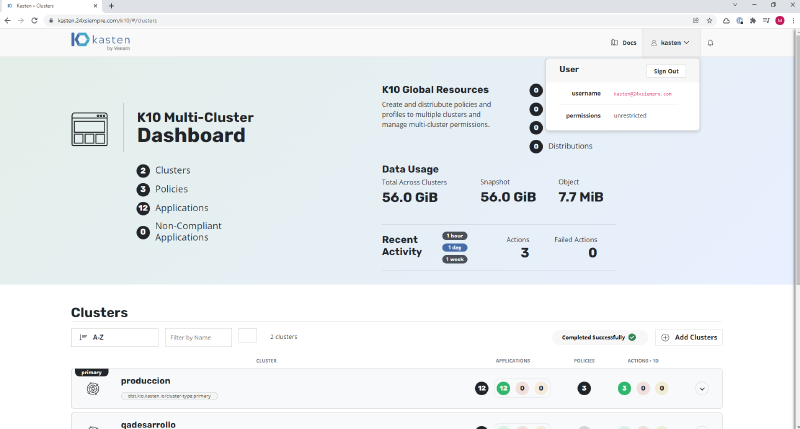This screenshot has height=429, width=800.
Task: Sign out of the Kasten session
Action: (666, 71)
